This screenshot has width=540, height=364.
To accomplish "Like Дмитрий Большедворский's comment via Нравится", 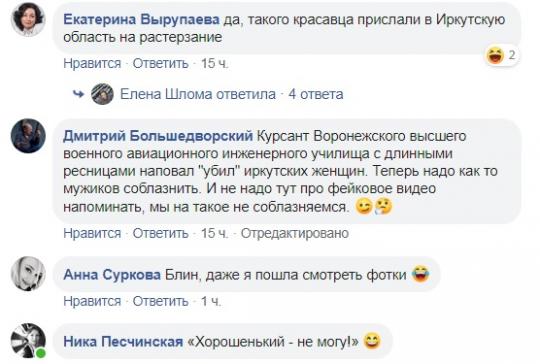I will pyautogui.click(x=92, y=233).
